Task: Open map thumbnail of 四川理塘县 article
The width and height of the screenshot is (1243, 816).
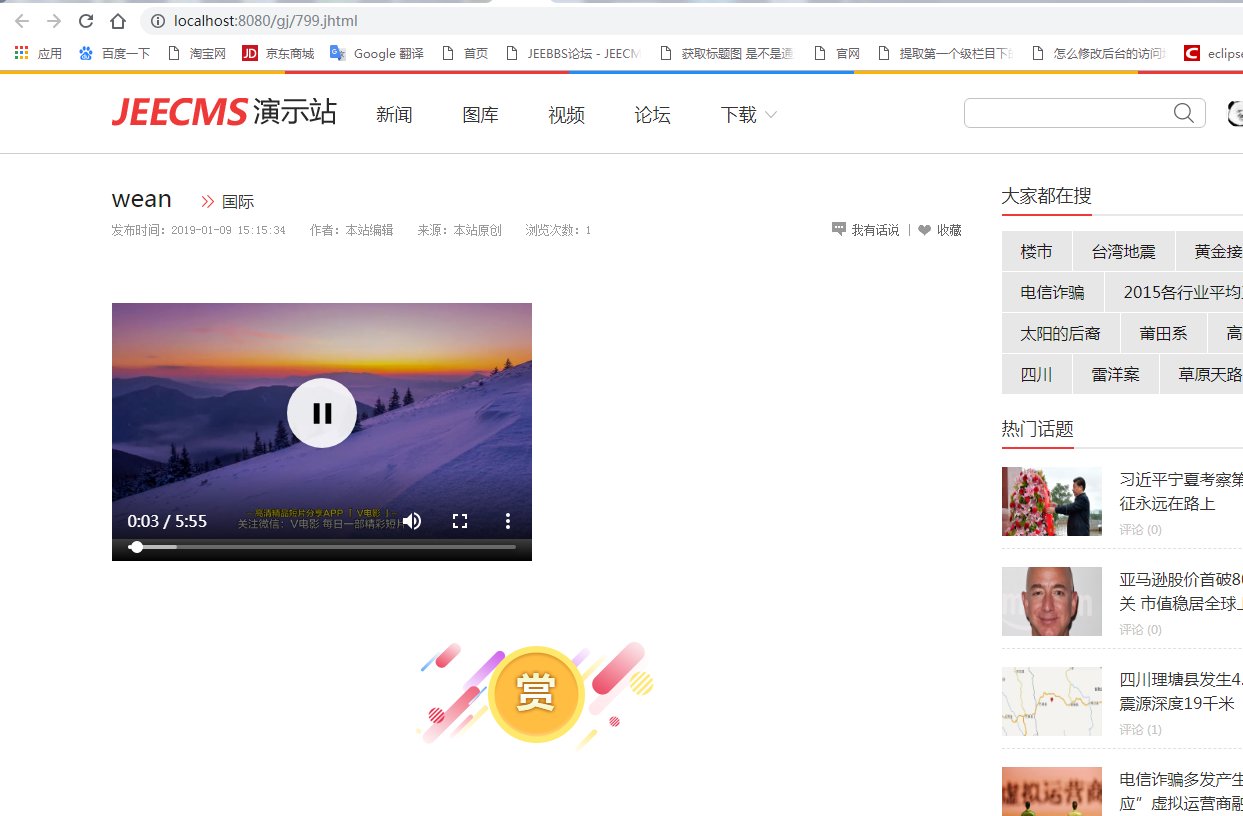Action: click(x=1052, y=701)
